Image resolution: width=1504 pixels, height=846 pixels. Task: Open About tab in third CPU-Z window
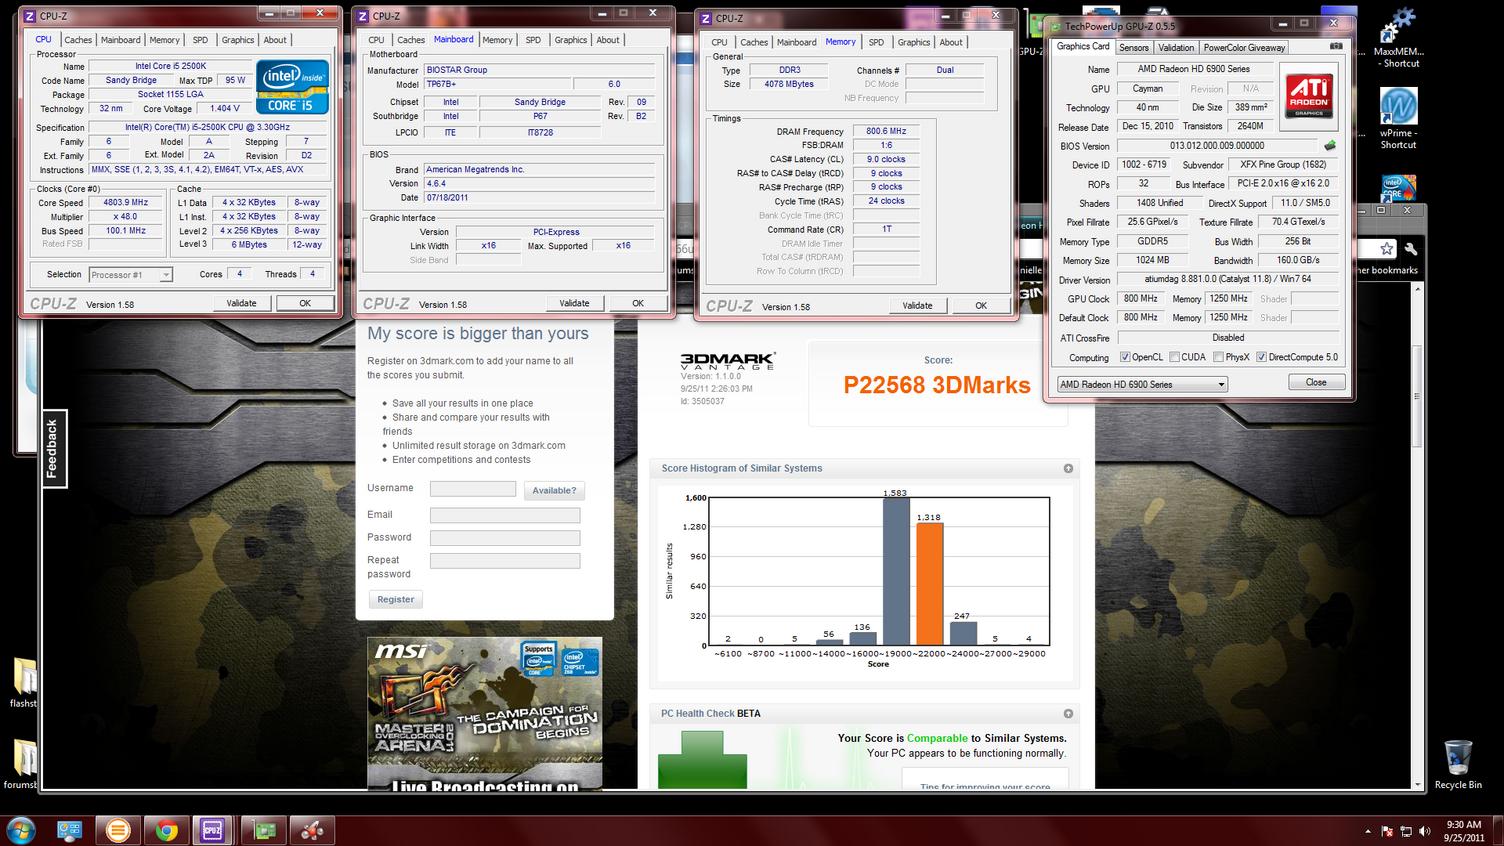coord(951,42)
